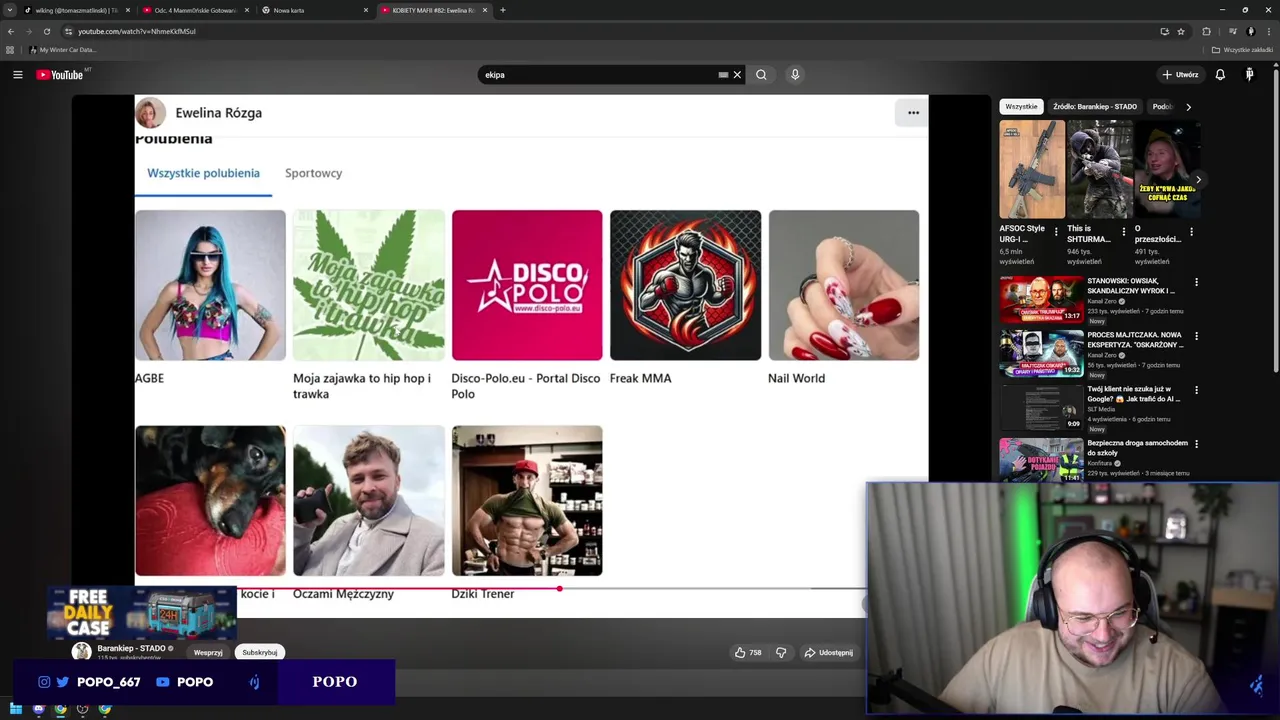Viewport: 1280px width, 720px height.
Task: Click the Utwórz create button
Action: (x=1180, y=75)
